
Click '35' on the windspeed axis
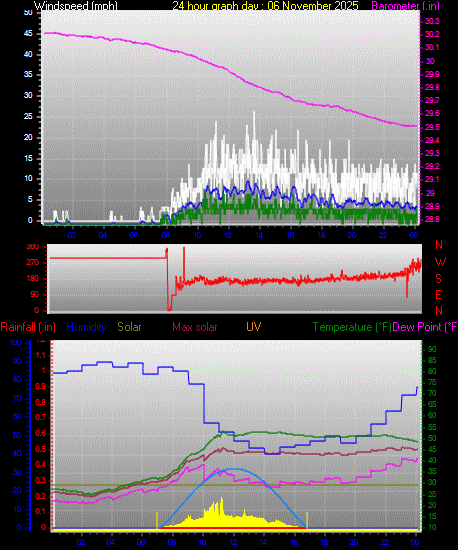point(28,75)
